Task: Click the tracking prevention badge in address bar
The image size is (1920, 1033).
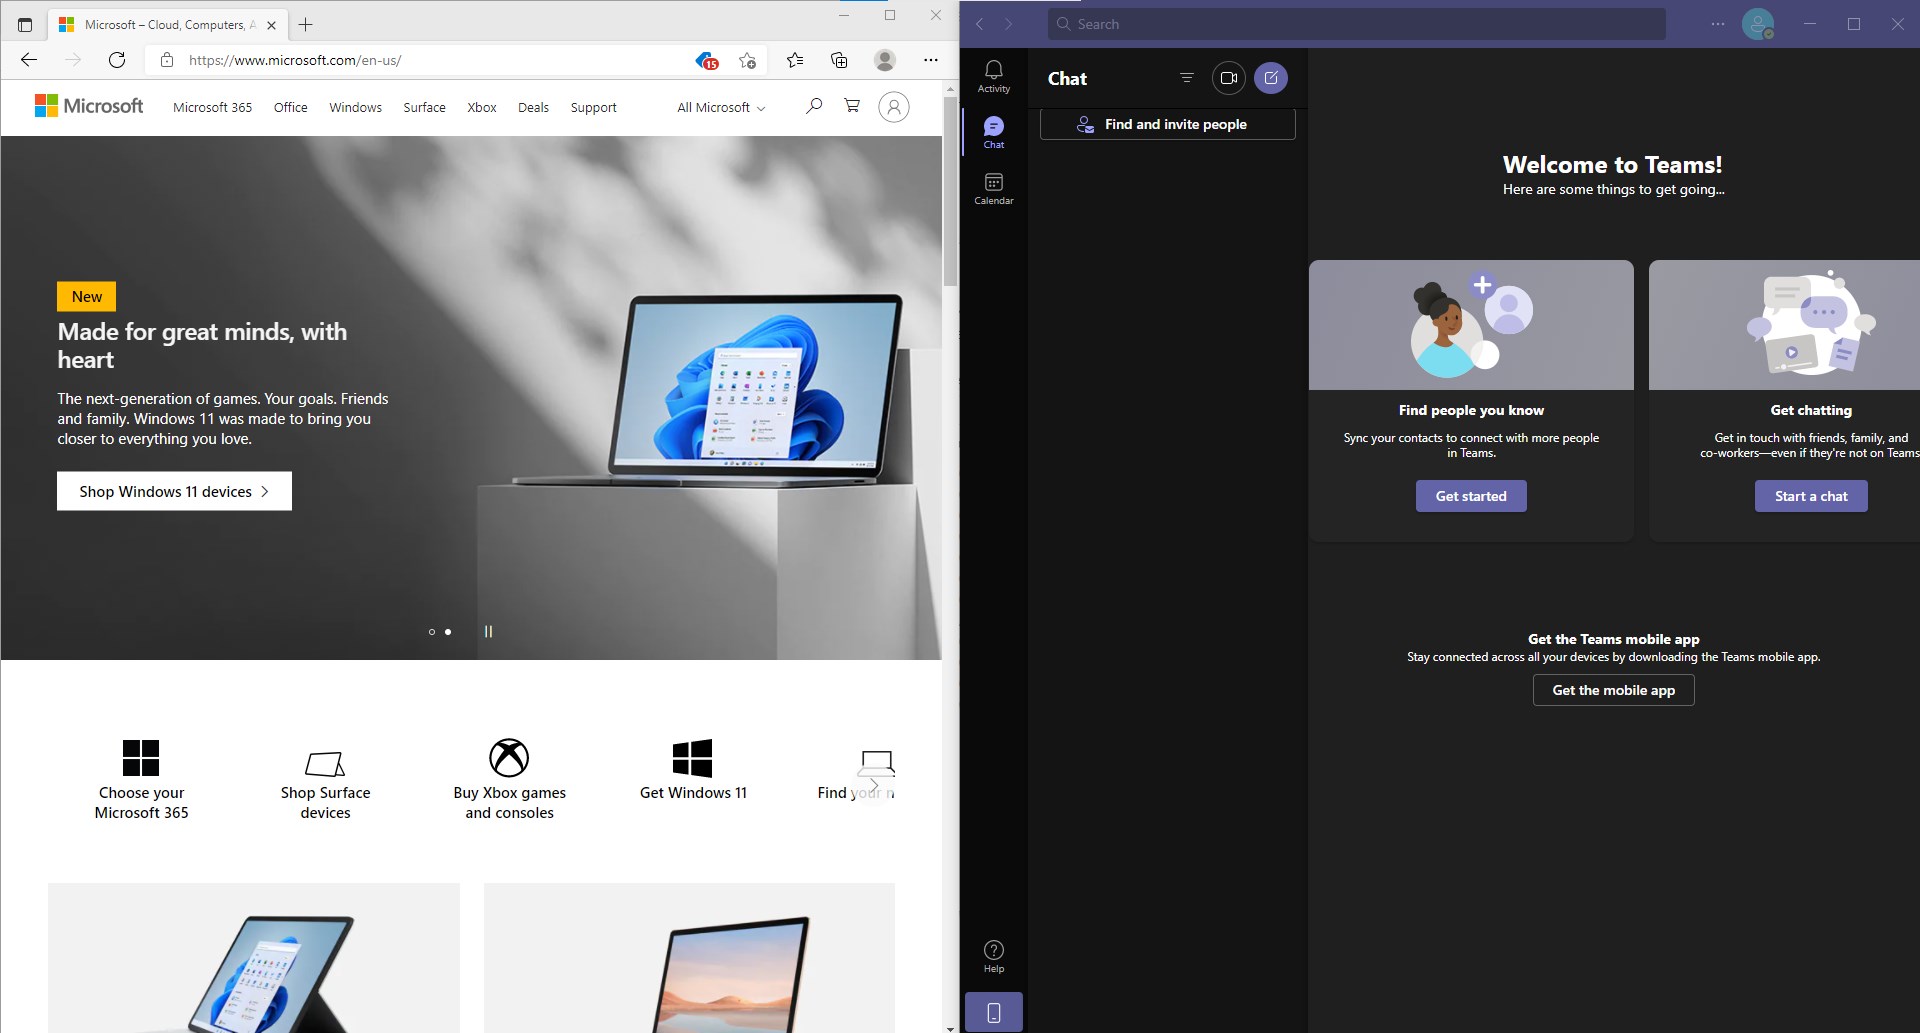Action: [706, 60]
